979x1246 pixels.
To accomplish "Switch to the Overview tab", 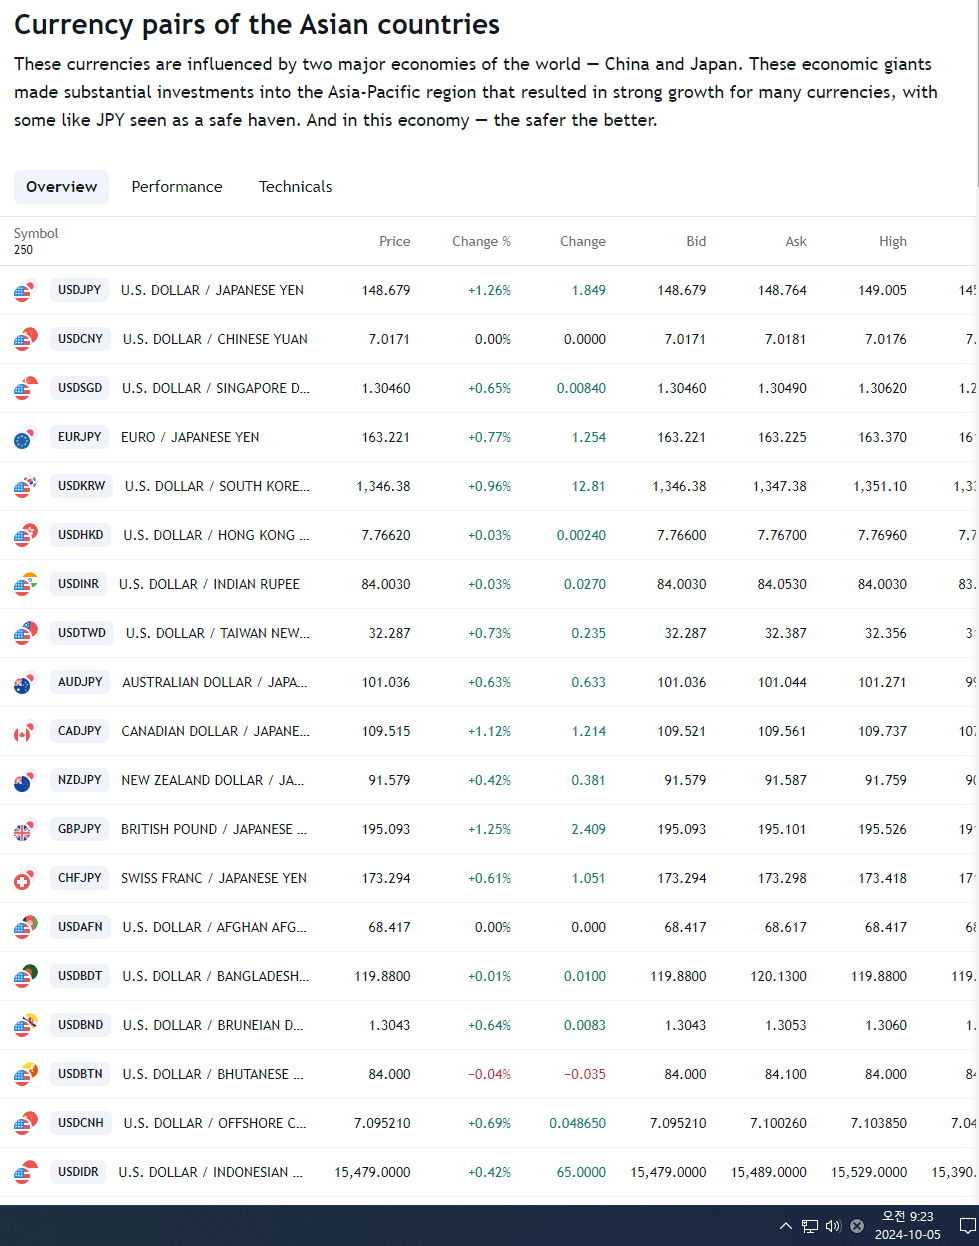I will pyautogui.click(x=62, y=187).
